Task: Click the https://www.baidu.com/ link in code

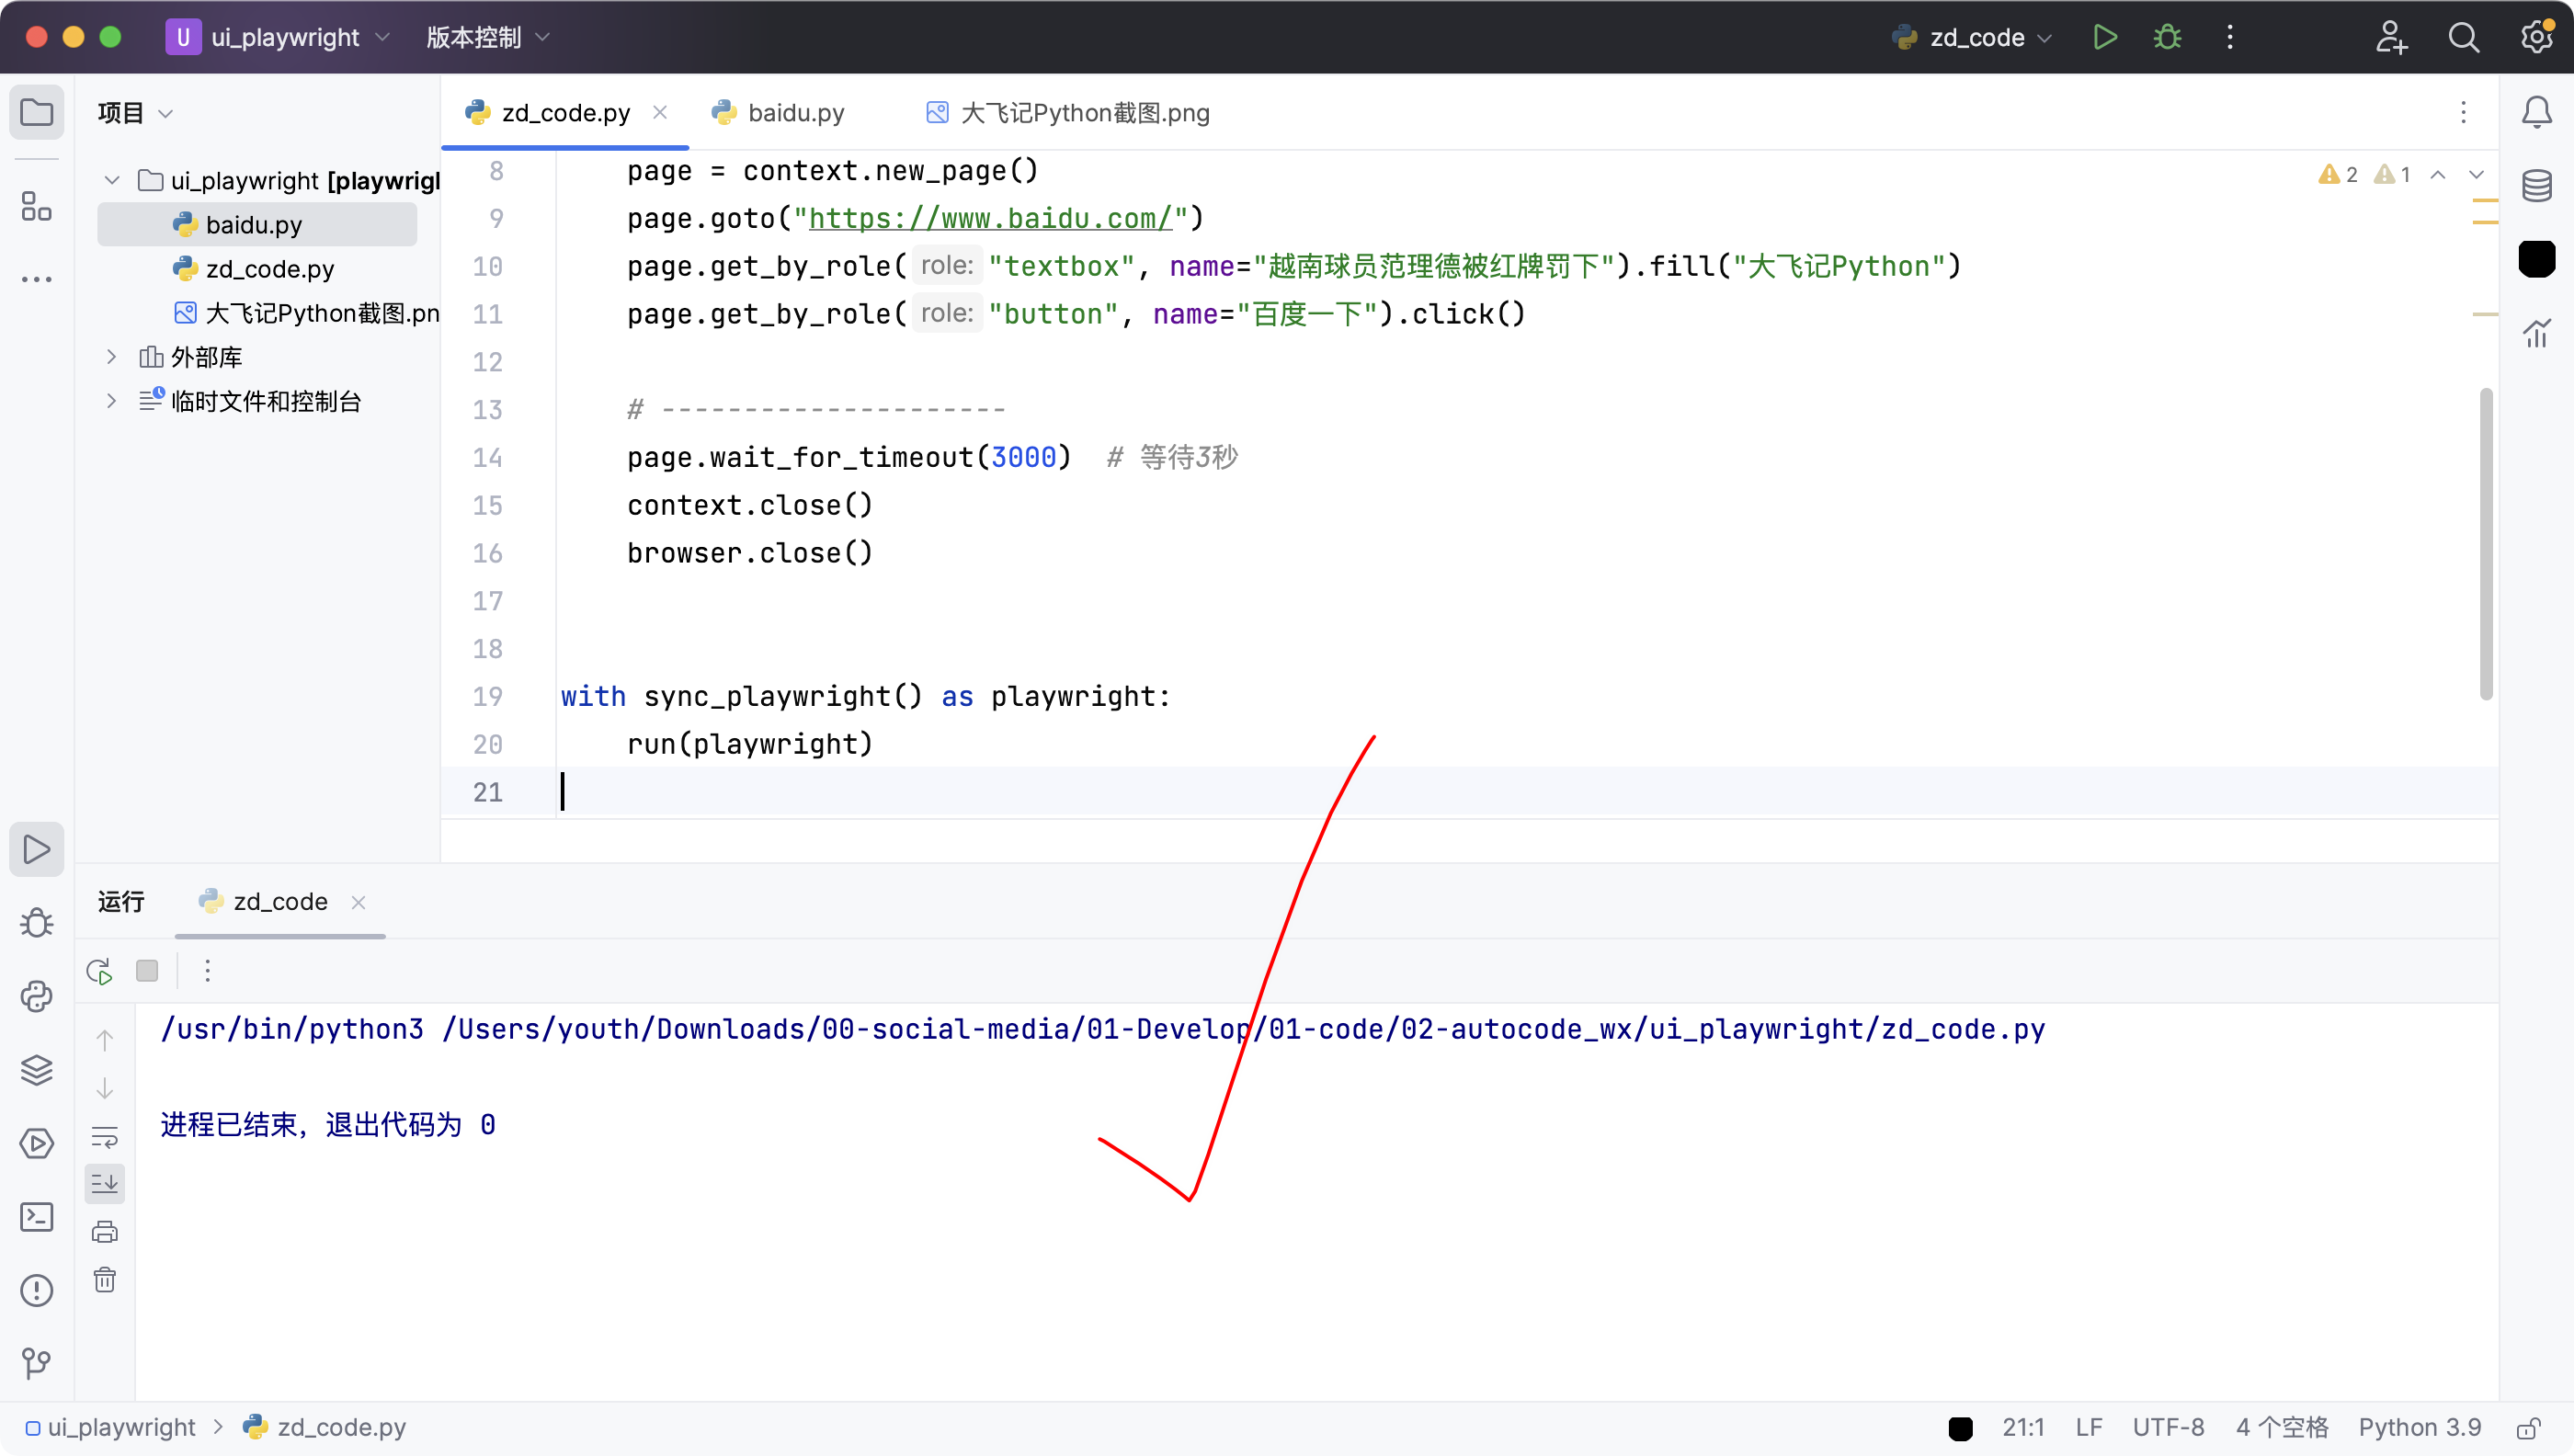Action: point(989,218)
